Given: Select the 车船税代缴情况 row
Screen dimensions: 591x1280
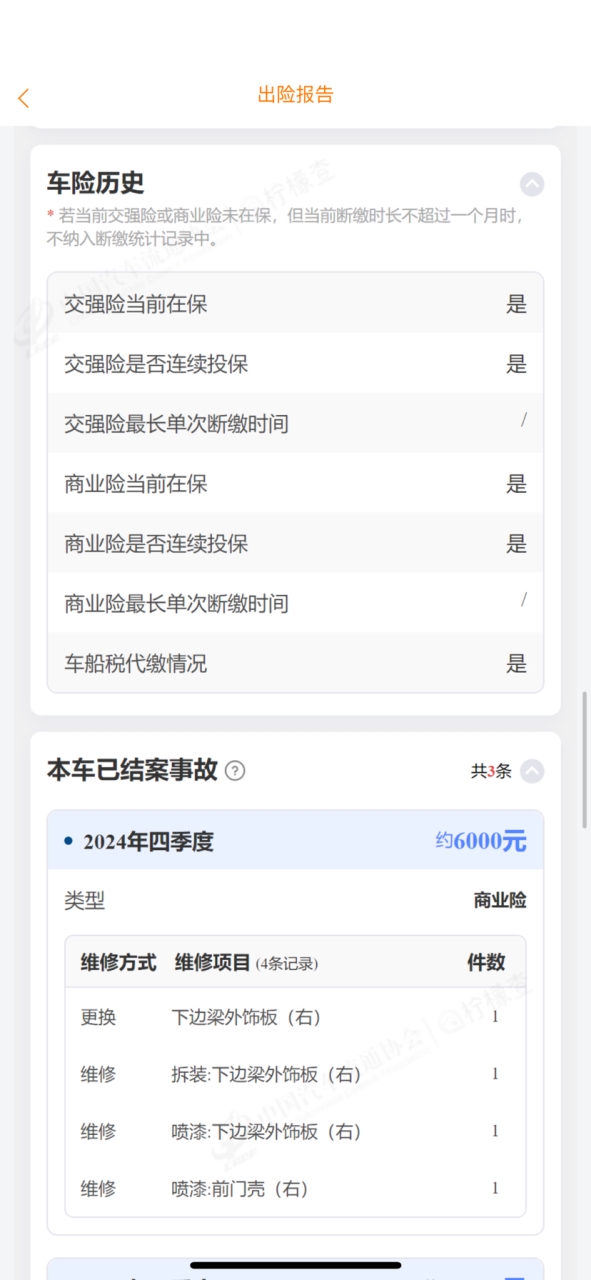Looking at the screenshot, I should click(296, 663).
